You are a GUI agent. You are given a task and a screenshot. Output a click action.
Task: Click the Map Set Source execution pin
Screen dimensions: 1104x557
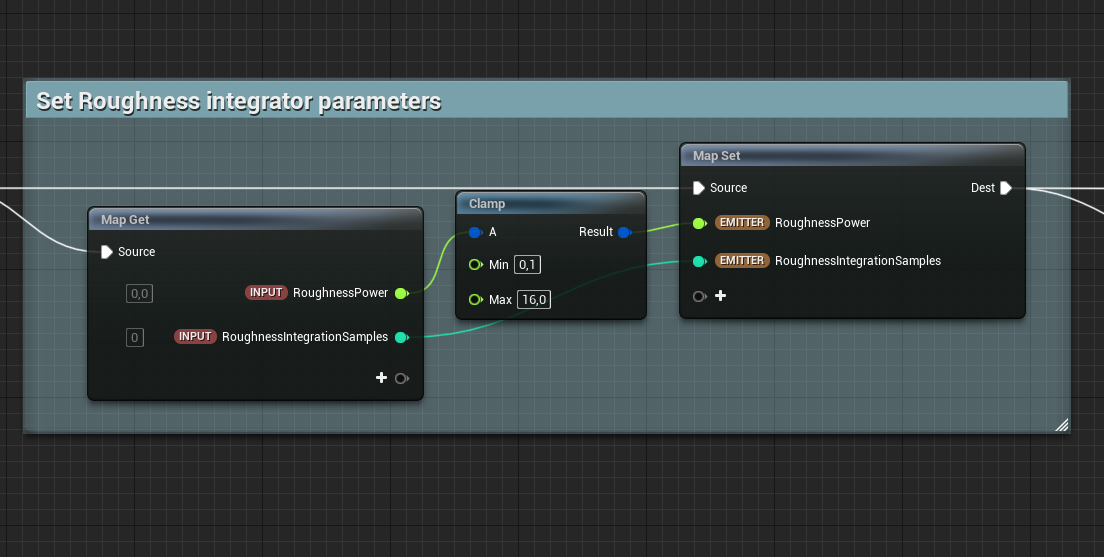click(699, 188)
